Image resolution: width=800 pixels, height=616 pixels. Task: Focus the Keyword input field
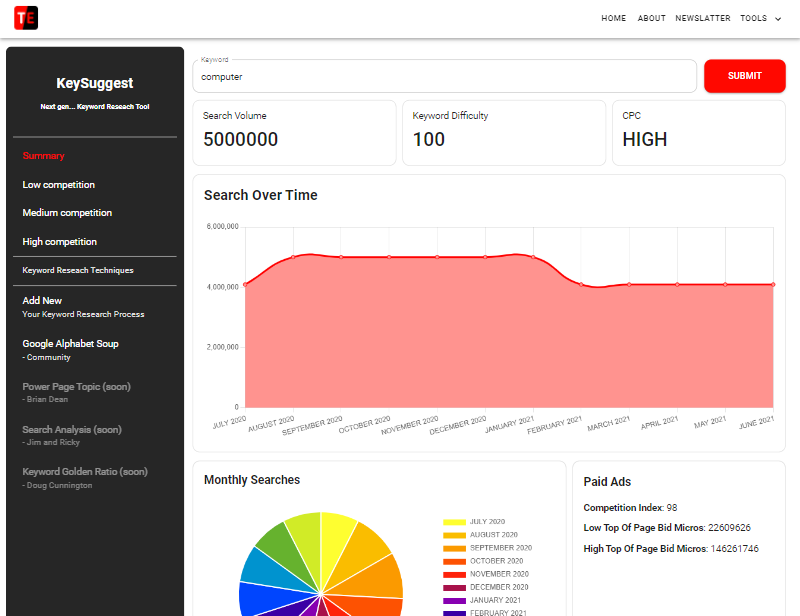[x=444, y=77]
